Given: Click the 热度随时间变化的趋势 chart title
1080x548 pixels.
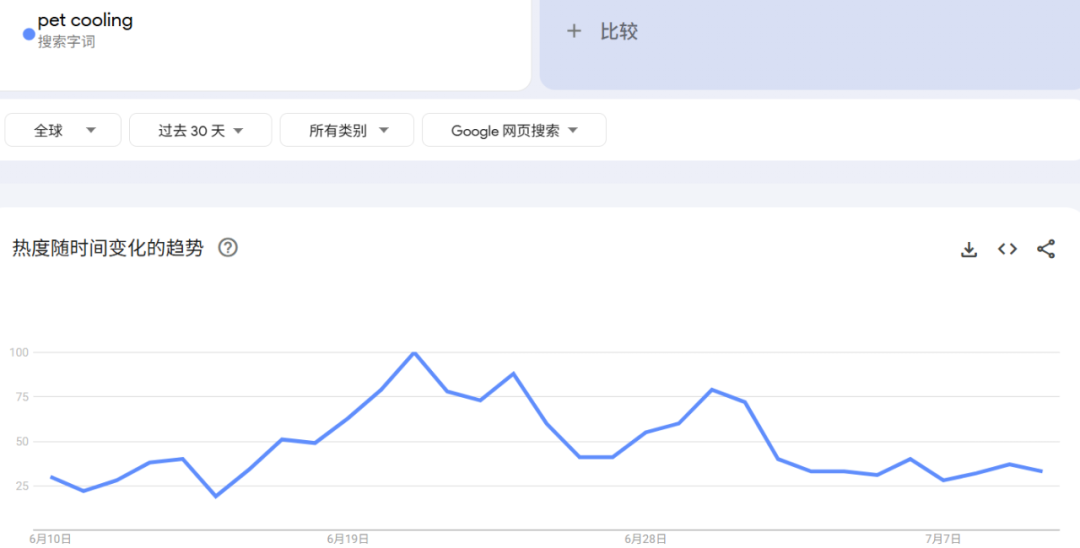Looking at the screenshot, I should pos(108,248).
